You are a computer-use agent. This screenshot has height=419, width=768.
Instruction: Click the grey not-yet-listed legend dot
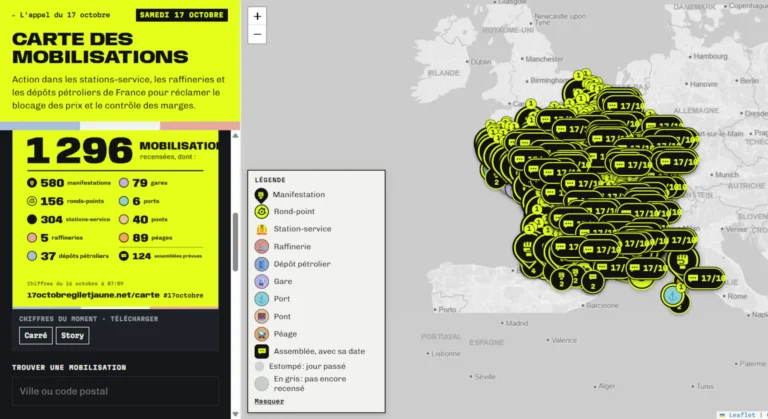coord(262,384)
